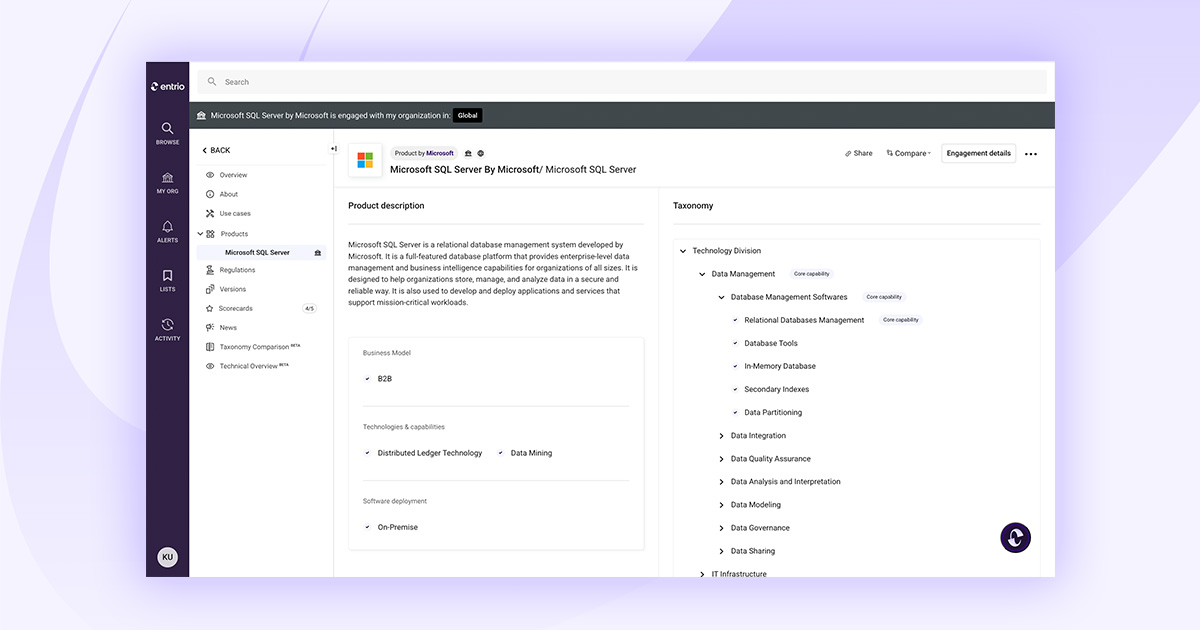Toggle the Data Partitioning checkmark
Image resolution: width=1200 pixels, height=630 pixels.
pos(735,412)
